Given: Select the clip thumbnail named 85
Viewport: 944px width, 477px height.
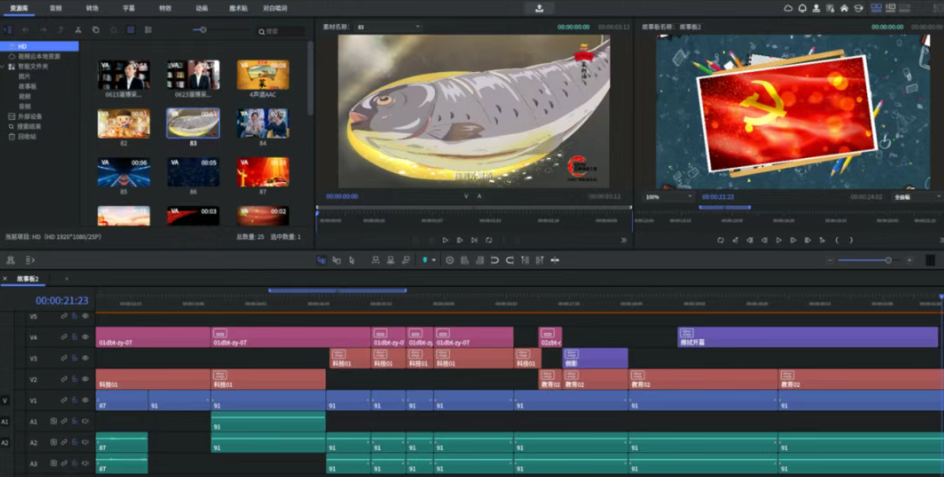Looking at the screenshot, I should click(123, 172).
